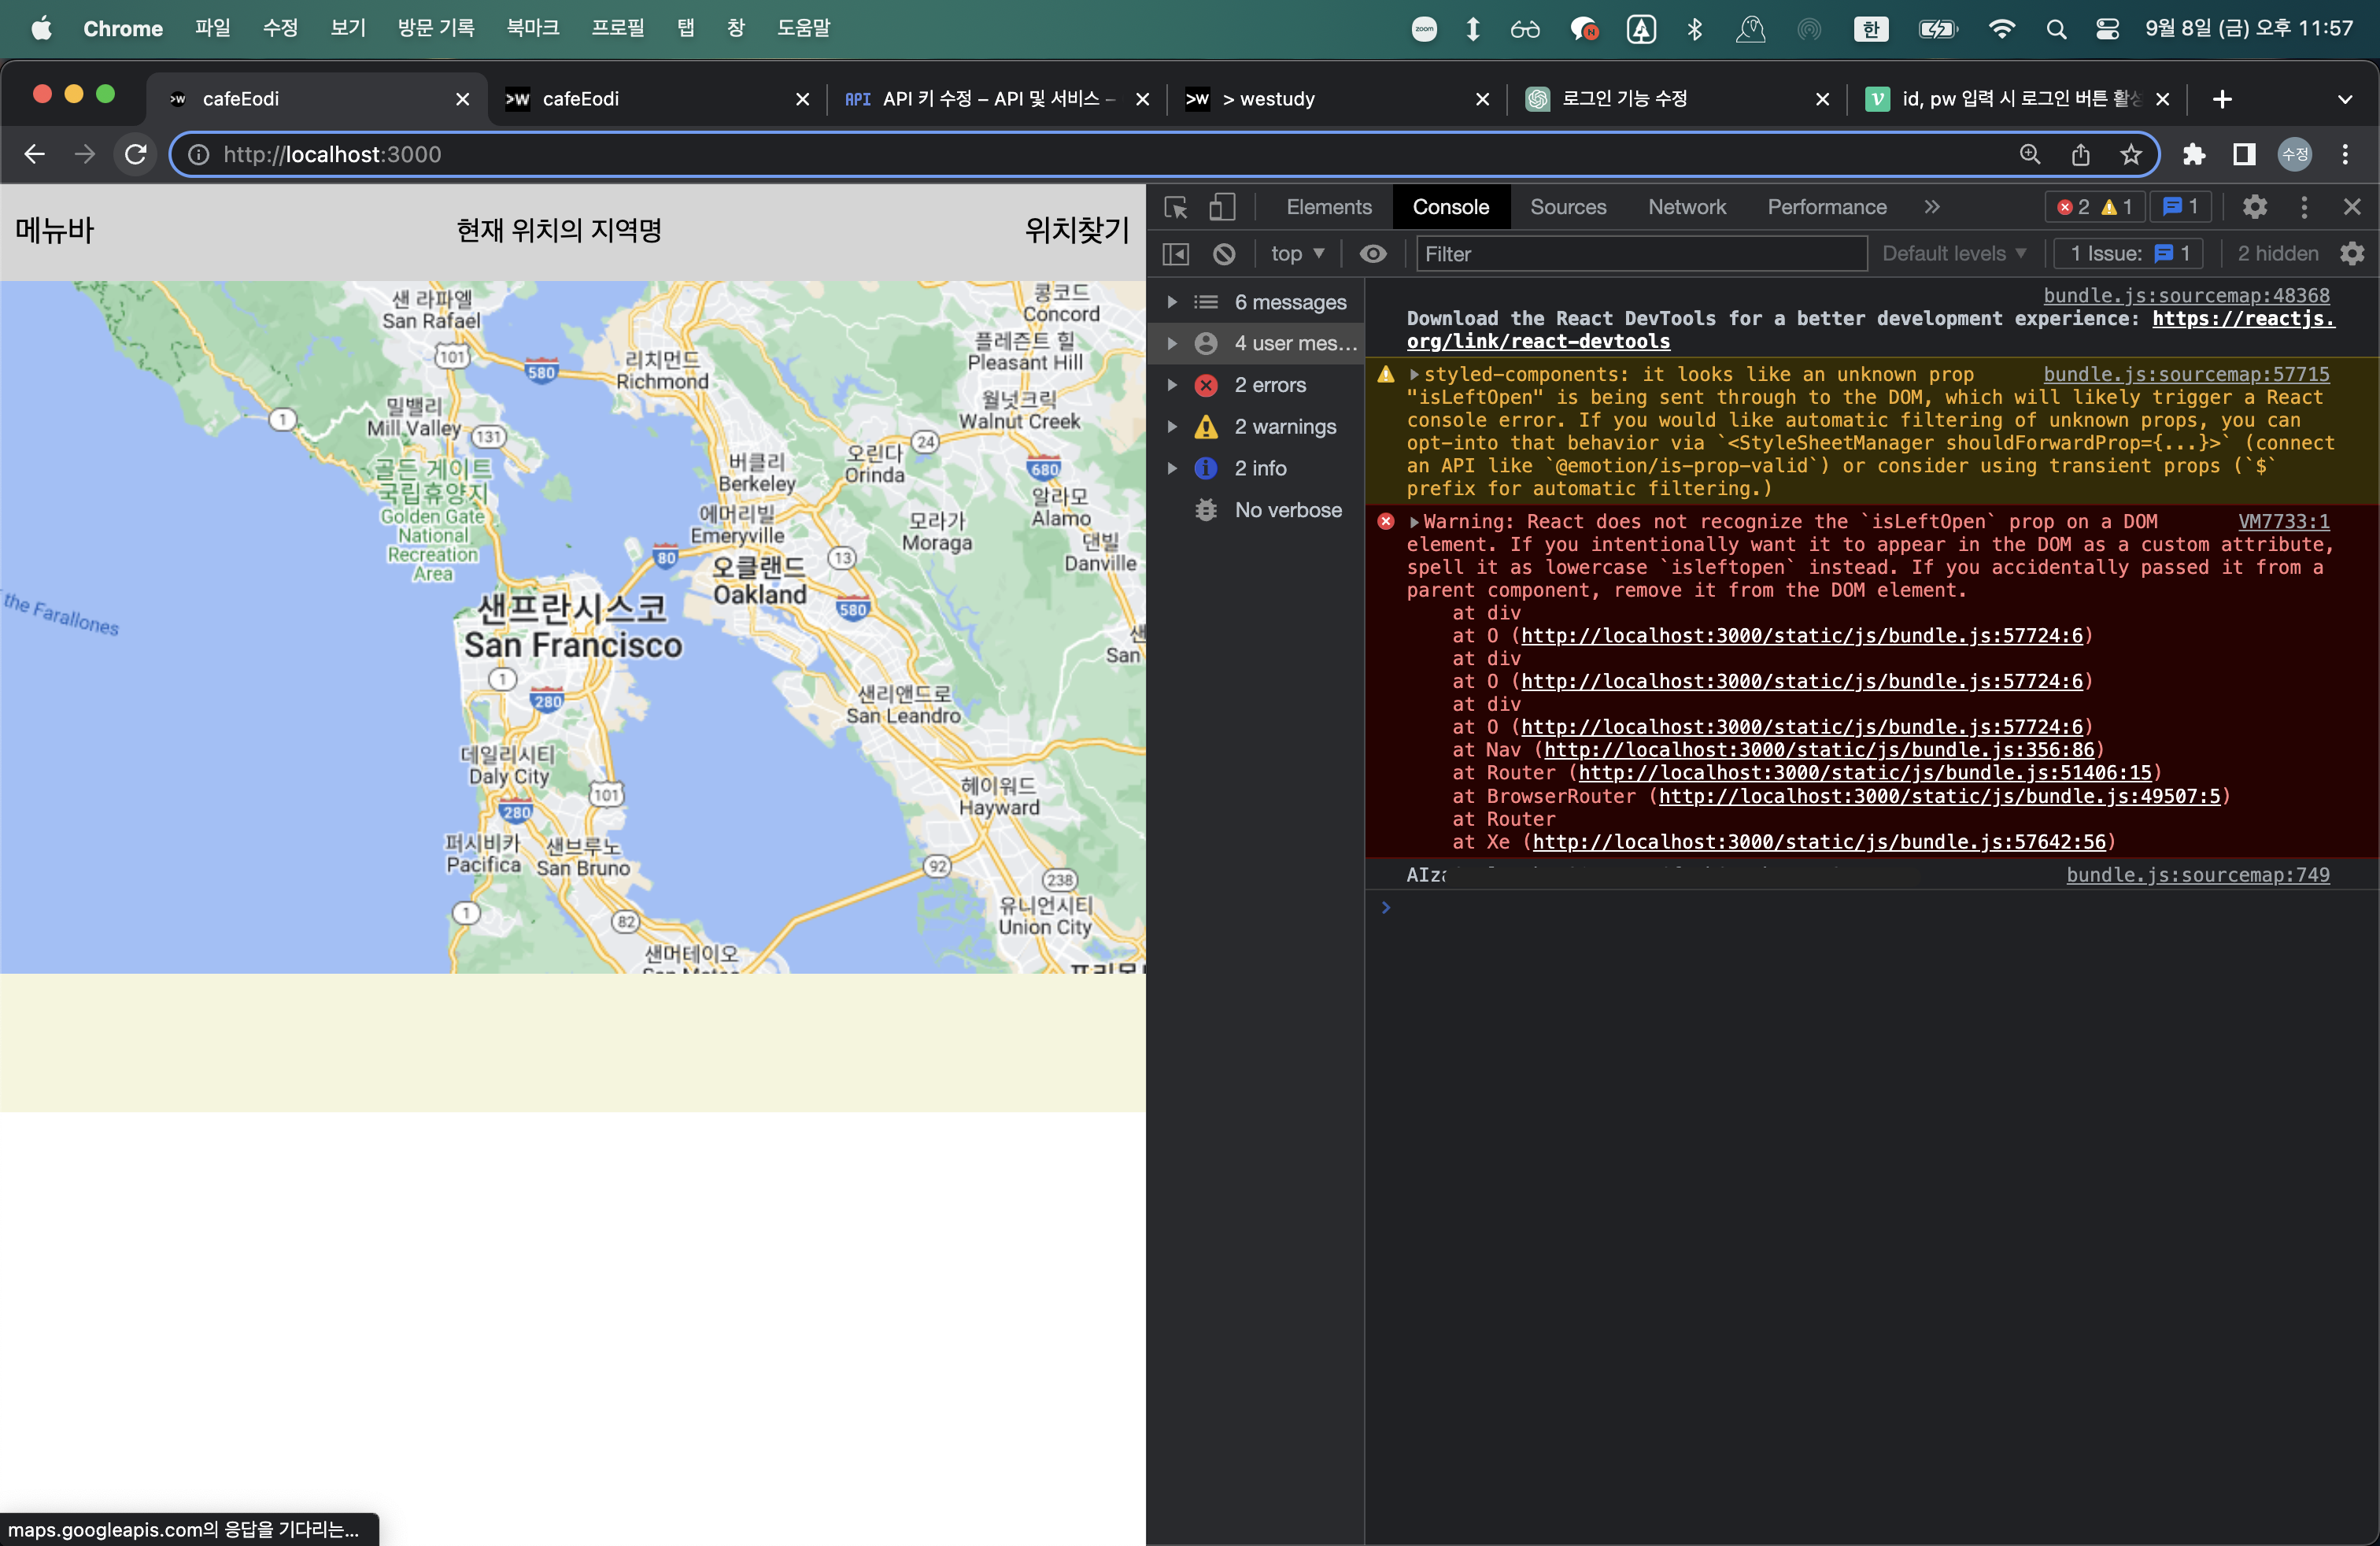Open the tab search chevron
Image resolution: width=2380 pixels, height=1546 pixels.
tap(2345, 99)
